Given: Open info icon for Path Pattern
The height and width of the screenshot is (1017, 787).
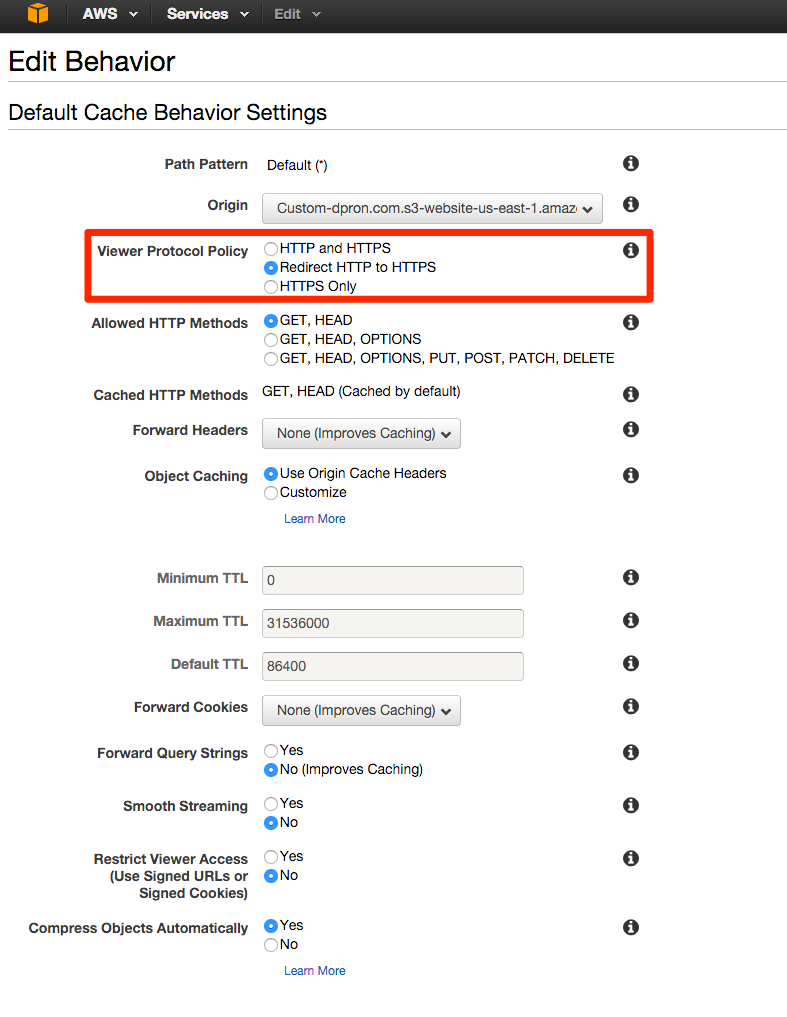Looking at the screenshot, I should (631, 163).
